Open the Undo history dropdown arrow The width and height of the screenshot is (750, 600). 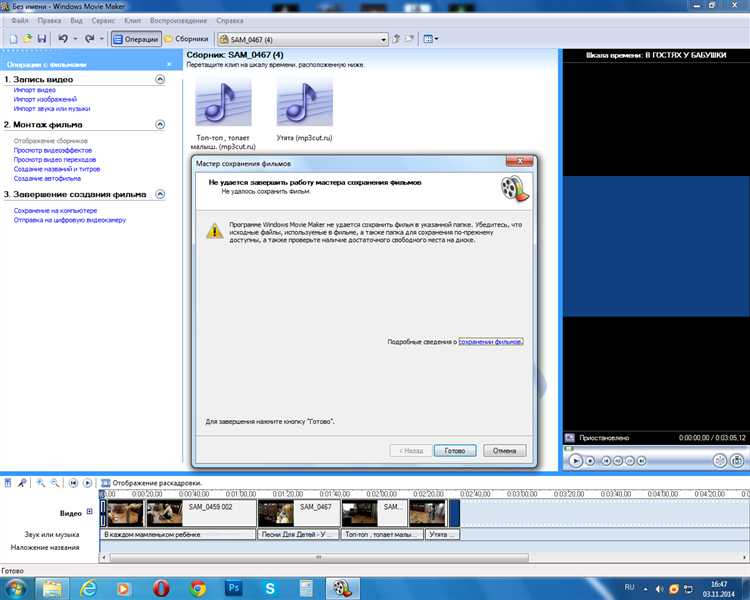click(76, 39)
